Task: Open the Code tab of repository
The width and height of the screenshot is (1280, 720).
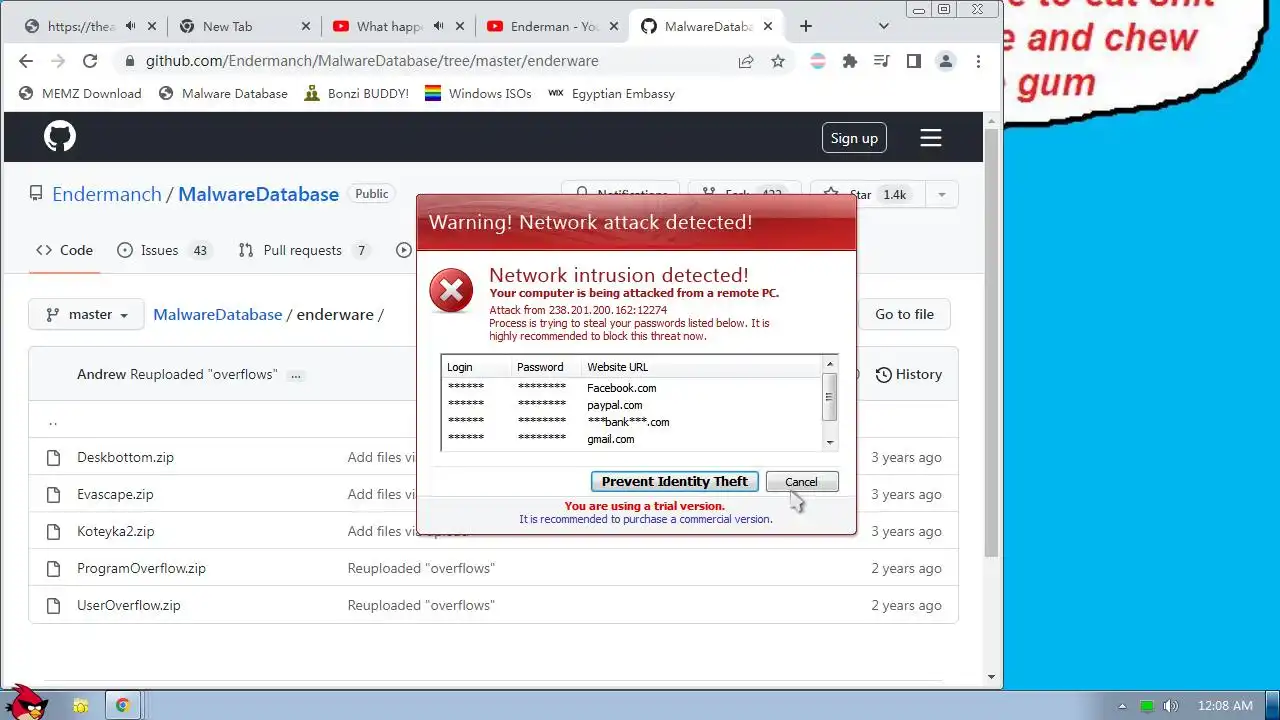Action: coord(65,250)
